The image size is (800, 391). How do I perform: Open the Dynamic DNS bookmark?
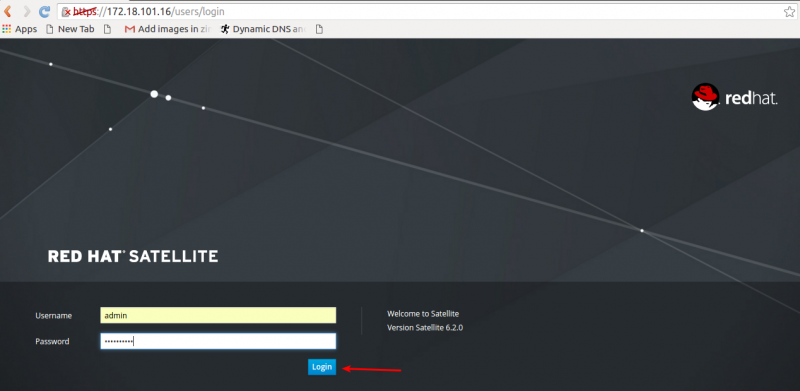pos(263,29)
